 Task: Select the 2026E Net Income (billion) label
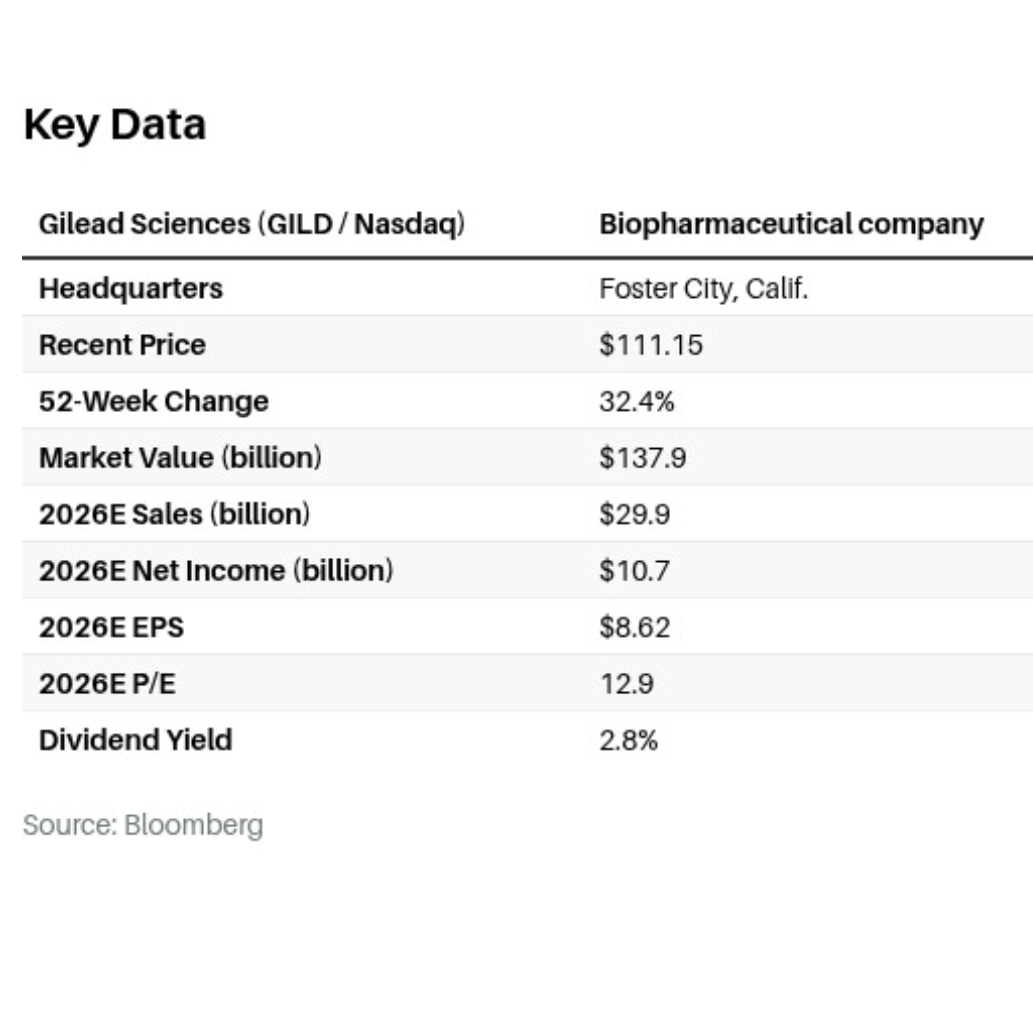click(x=216, y=571)
